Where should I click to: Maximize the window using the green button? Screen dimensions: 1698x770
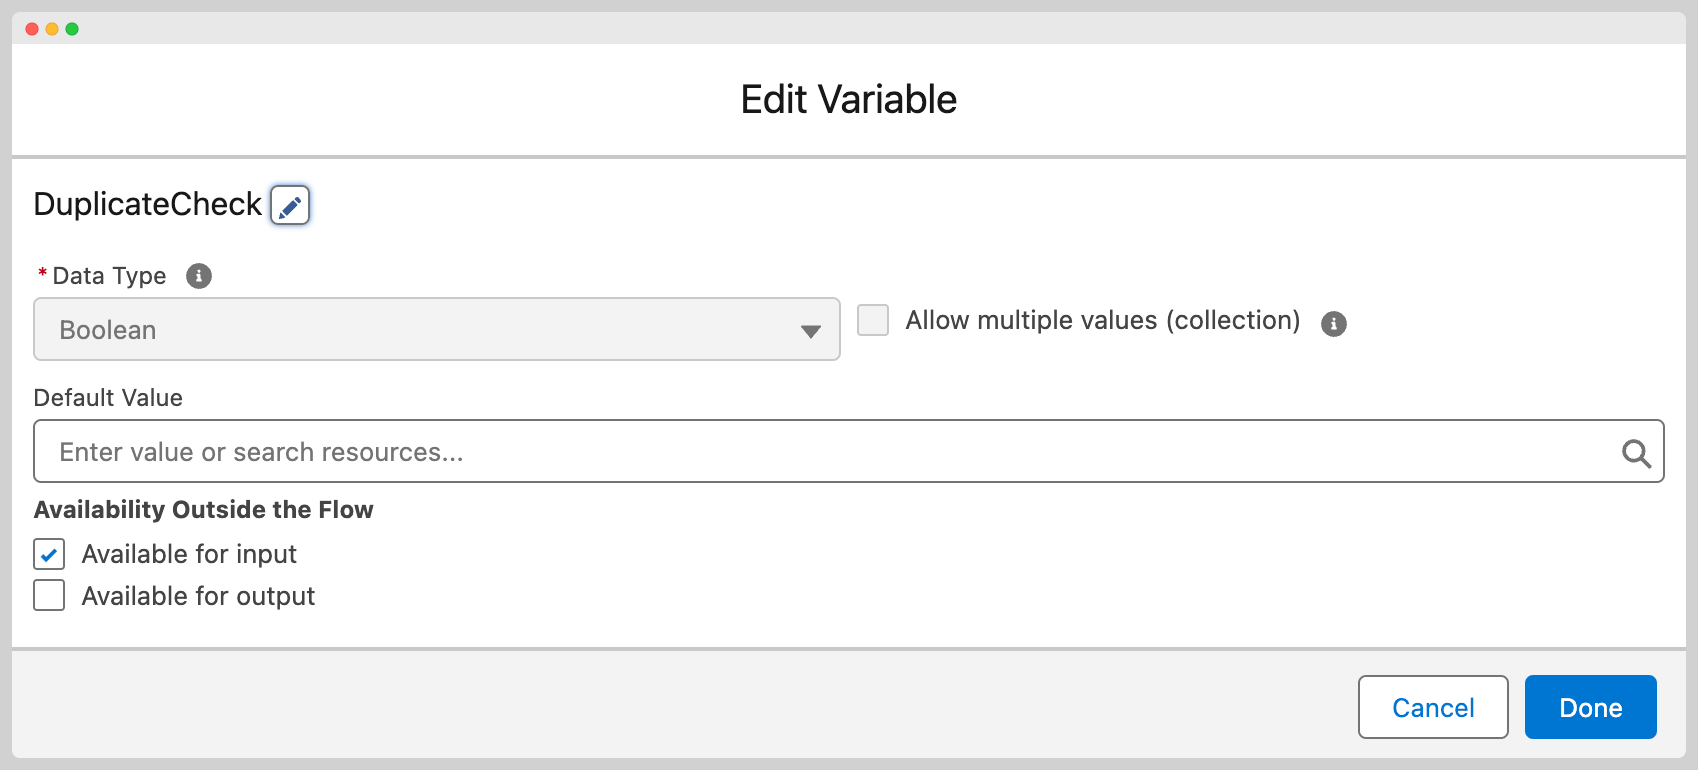coord(72,29)
